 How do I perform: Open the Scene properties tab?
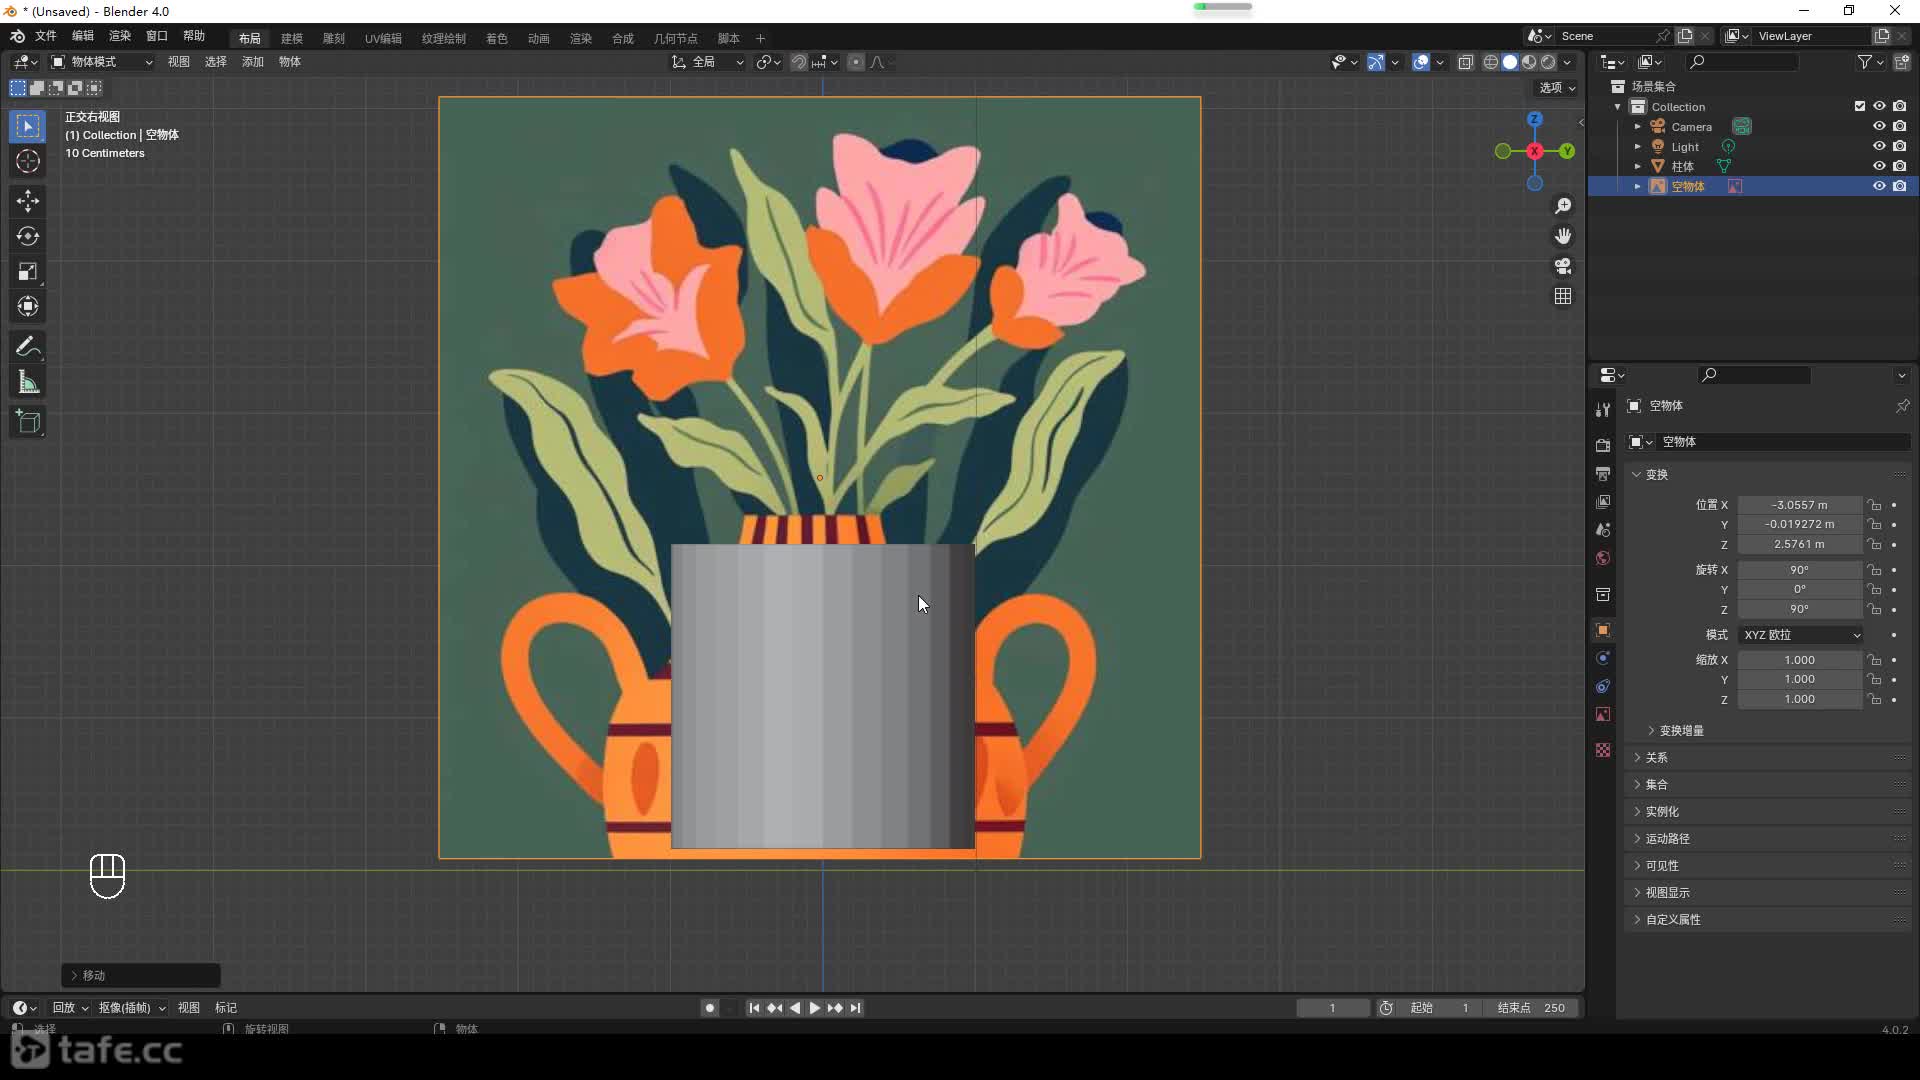coord(1603,529)
